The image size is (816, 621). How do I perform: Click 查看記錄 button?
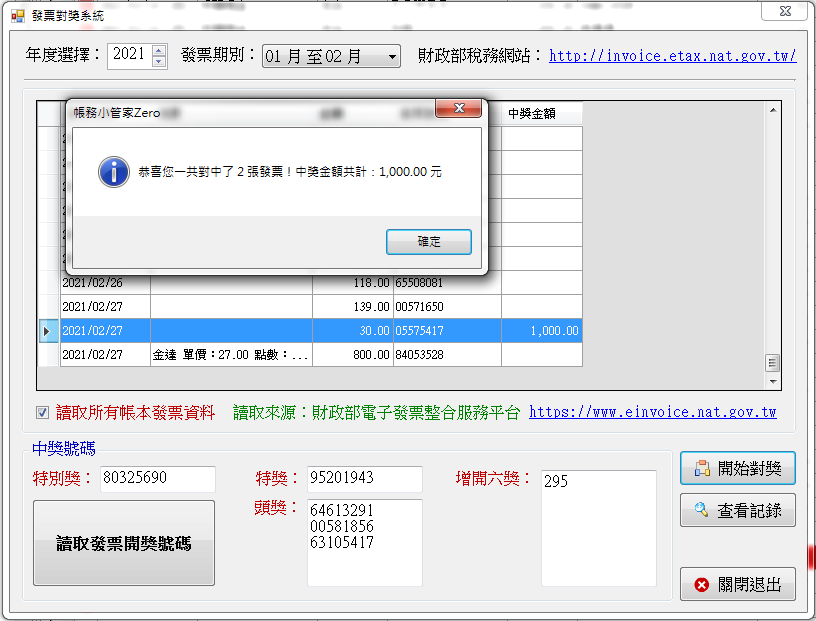[x=738, y=511]
